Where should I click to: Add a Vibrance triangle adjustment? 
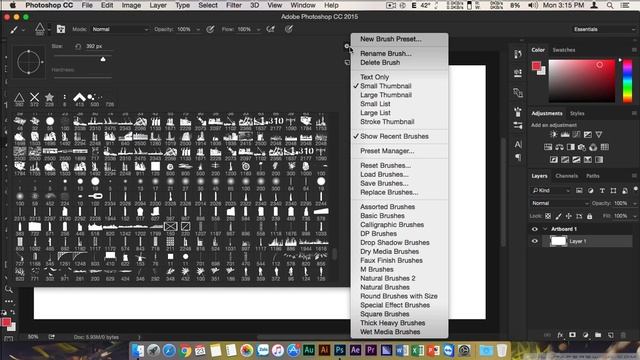tap(599, 135)
